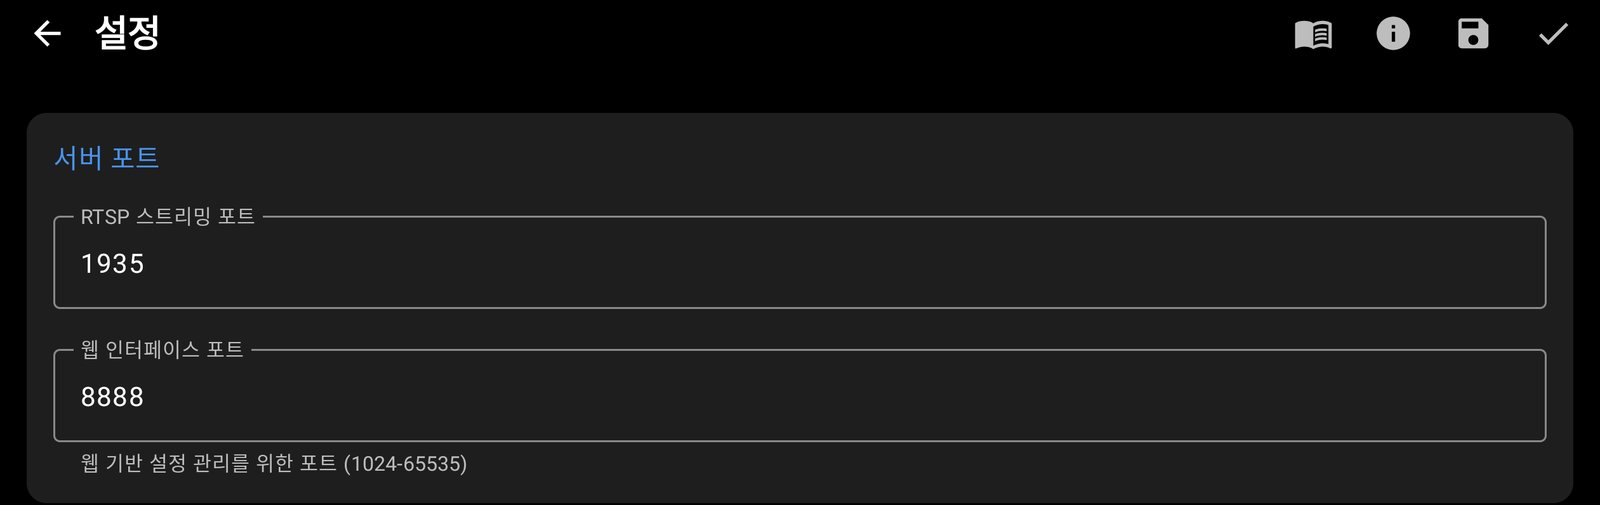Viewport: 1600px width, 505px height.
Task: Show app info via the circled i icon
Action: [1393, 34]
